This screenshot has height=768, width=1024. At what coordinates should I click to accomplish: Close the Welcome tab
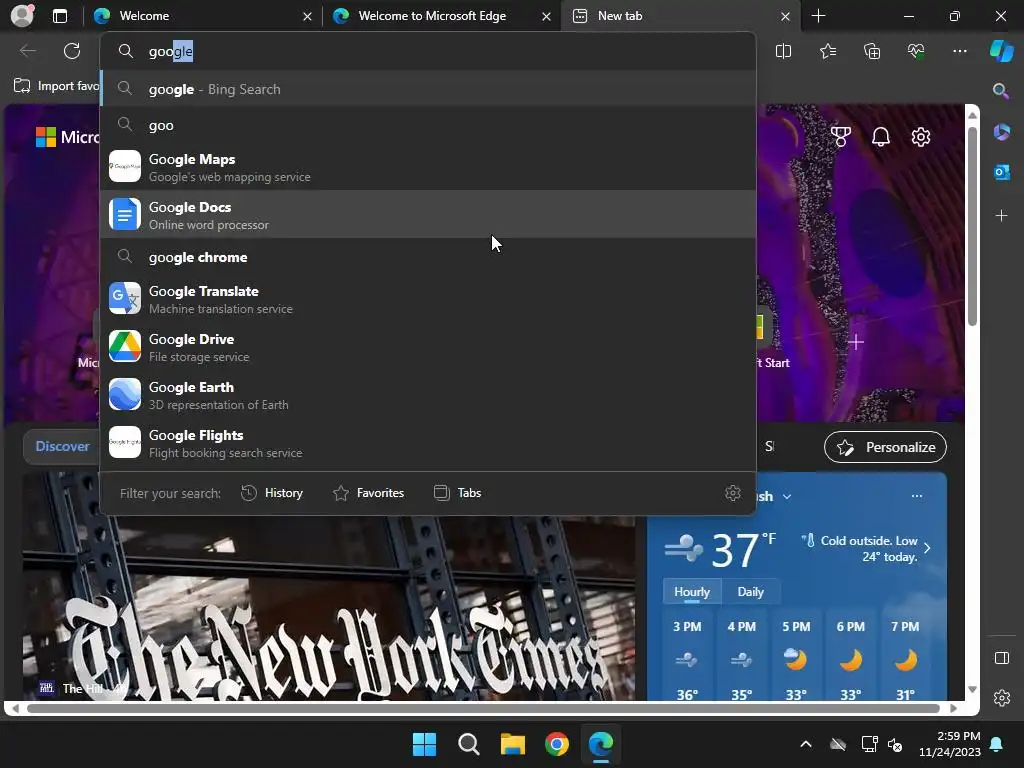(x=307, y=16)
